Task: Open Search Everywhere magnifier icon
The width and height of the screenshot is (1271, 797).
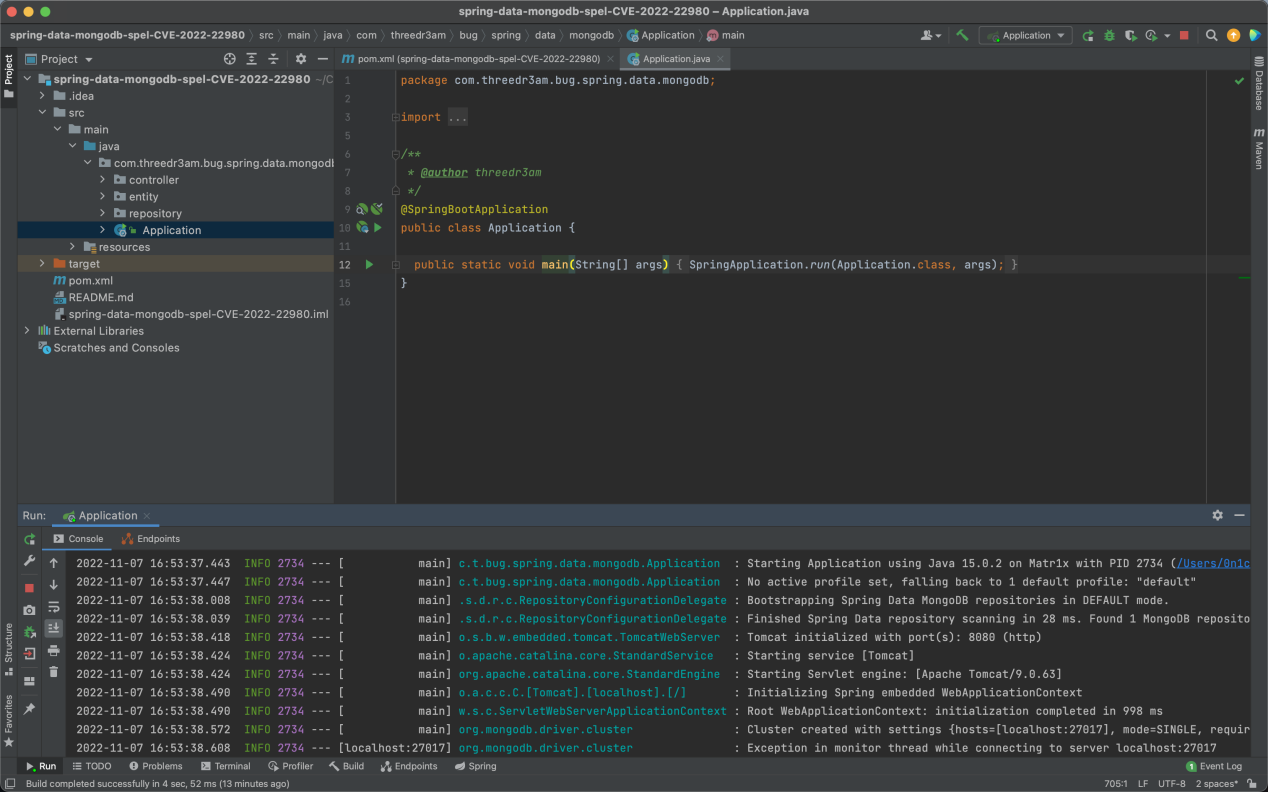Action: click(x=1212, y=35)
